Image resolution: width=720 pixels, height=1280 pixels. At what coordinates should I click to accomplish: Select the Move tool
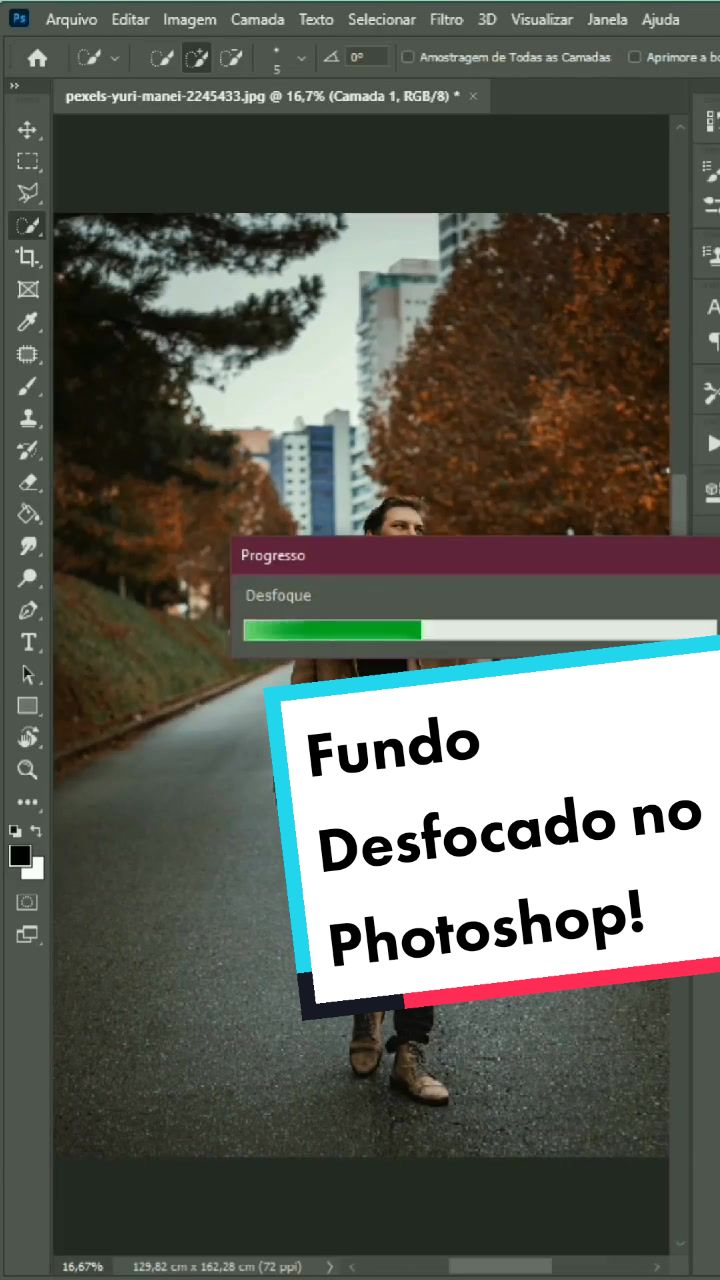click(x=27, y=130)
